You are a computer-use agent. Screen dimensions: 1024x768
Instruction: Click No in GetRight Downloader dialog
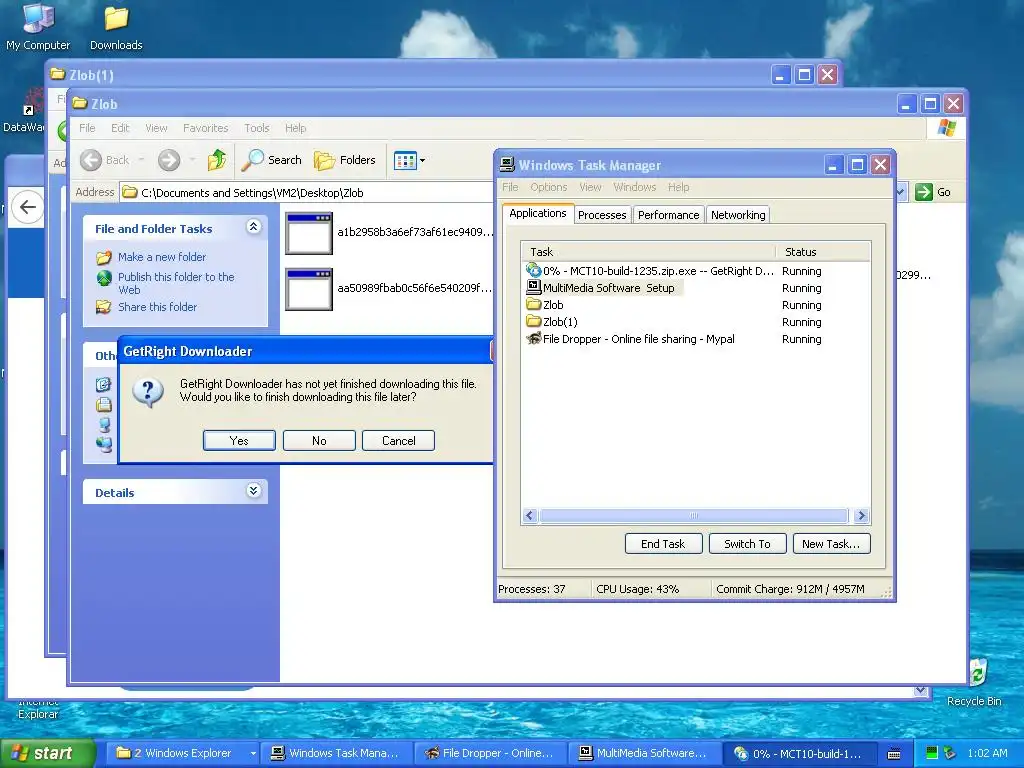point(319,441)
